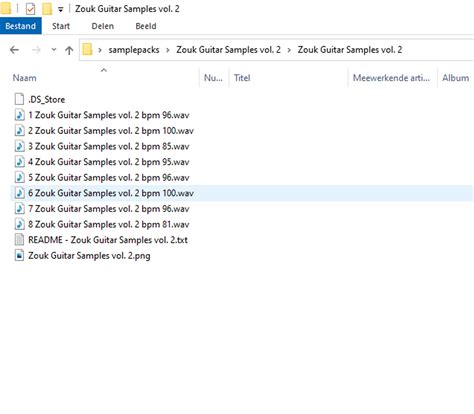Click audio icon of file 6 bpm 100
The width and height of the screenshot is (474, 414).
click(x=19, y=193)
